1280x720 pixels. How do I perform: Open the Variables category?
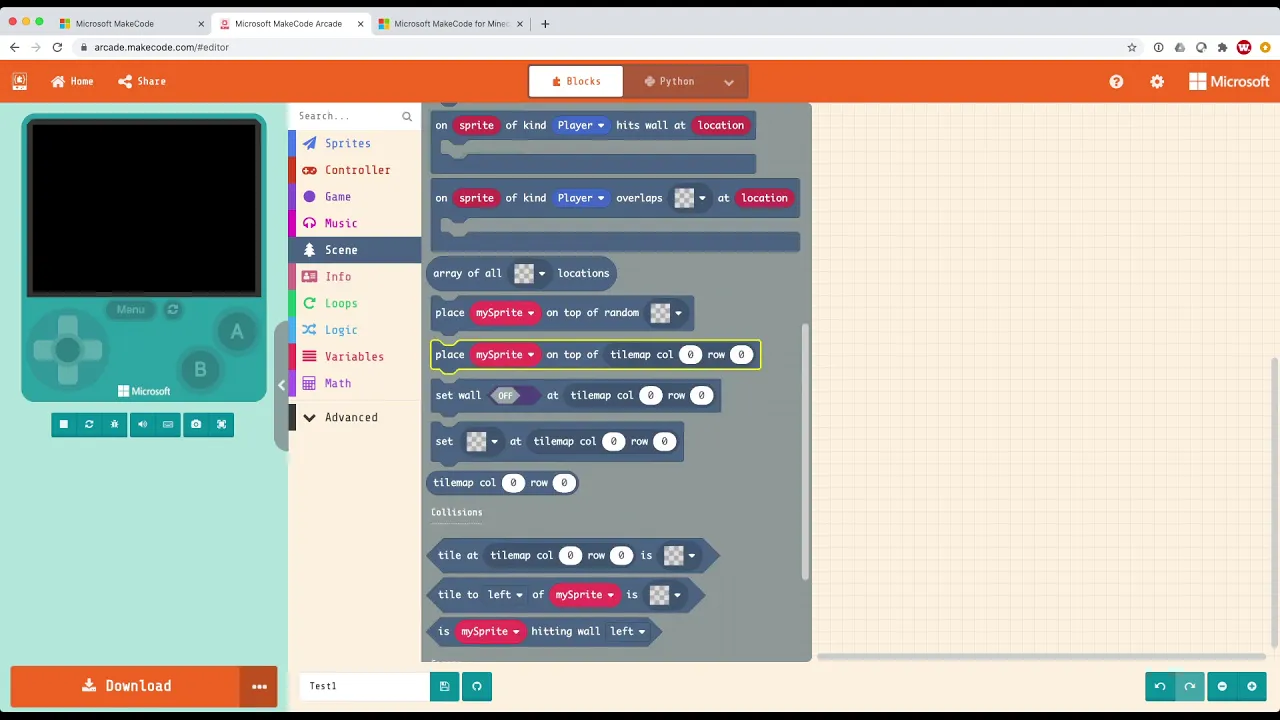click(x=354, y=357)
